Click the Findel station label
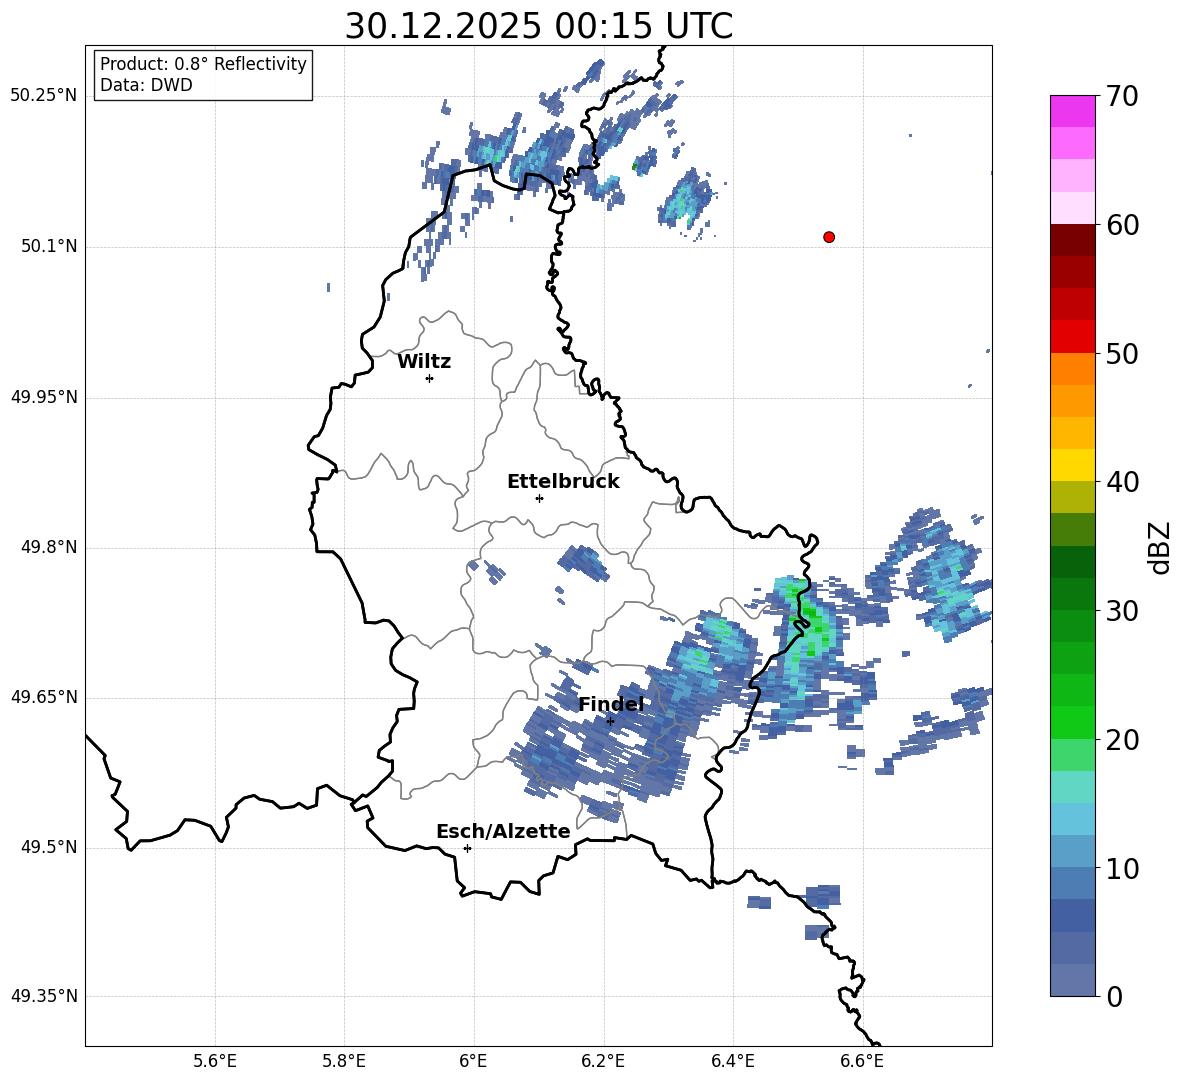This screenshot has width=1184, height=1081. (x=611, y=704)
